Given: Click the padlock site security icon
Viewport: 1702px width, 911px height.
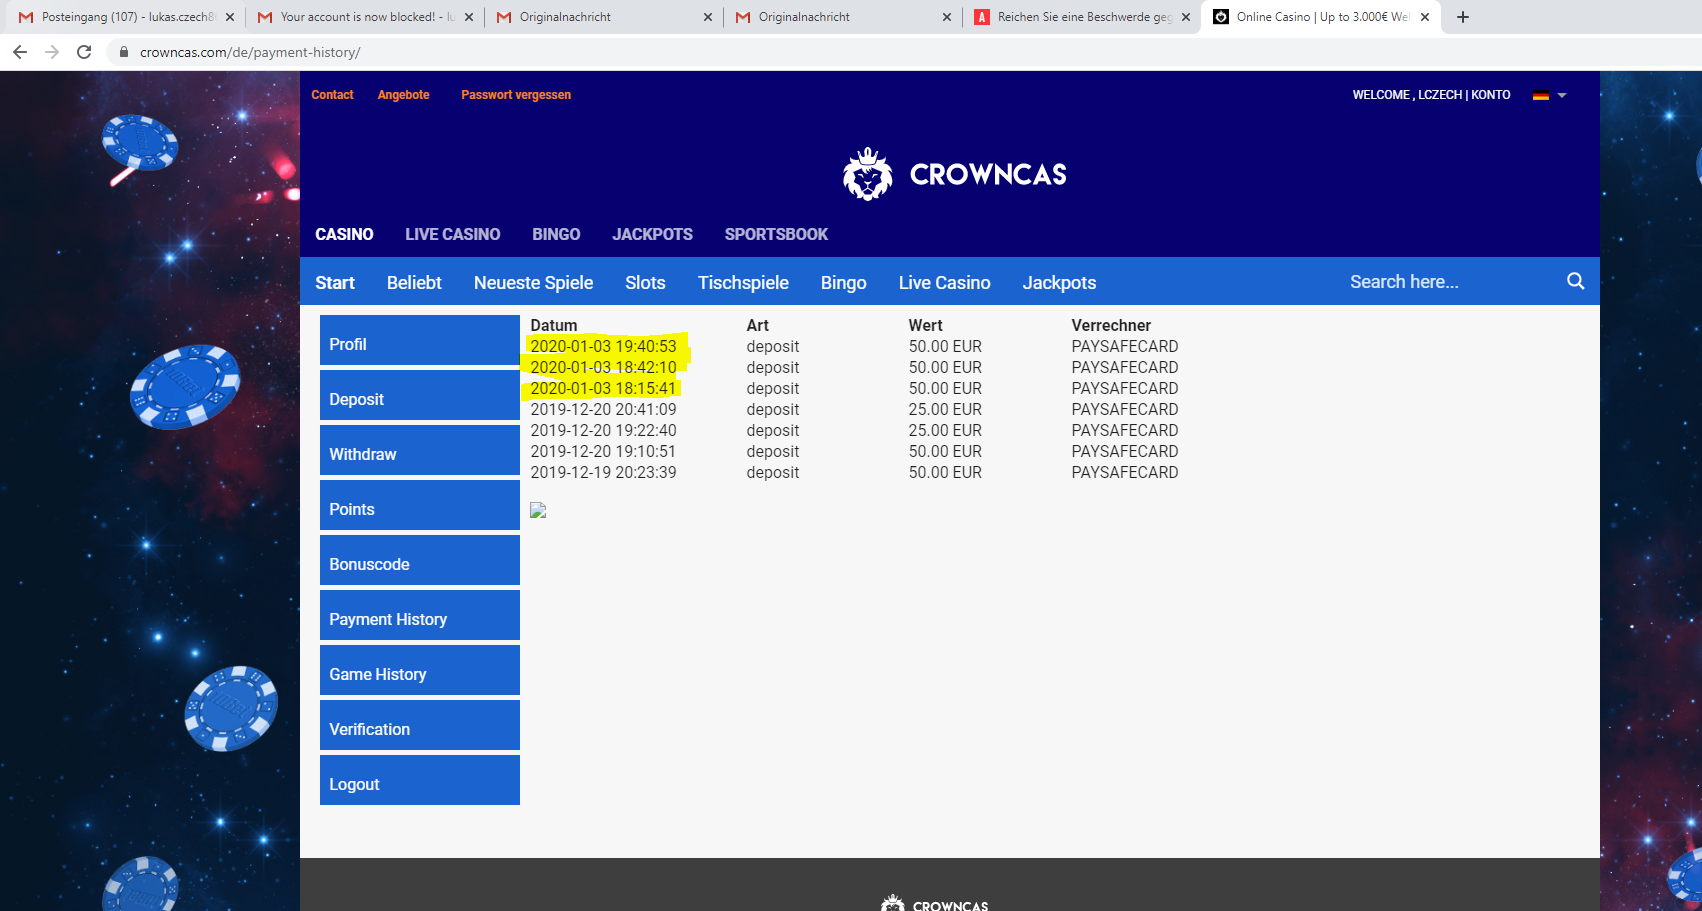Looking at the screenshot, I should (124, 52).
